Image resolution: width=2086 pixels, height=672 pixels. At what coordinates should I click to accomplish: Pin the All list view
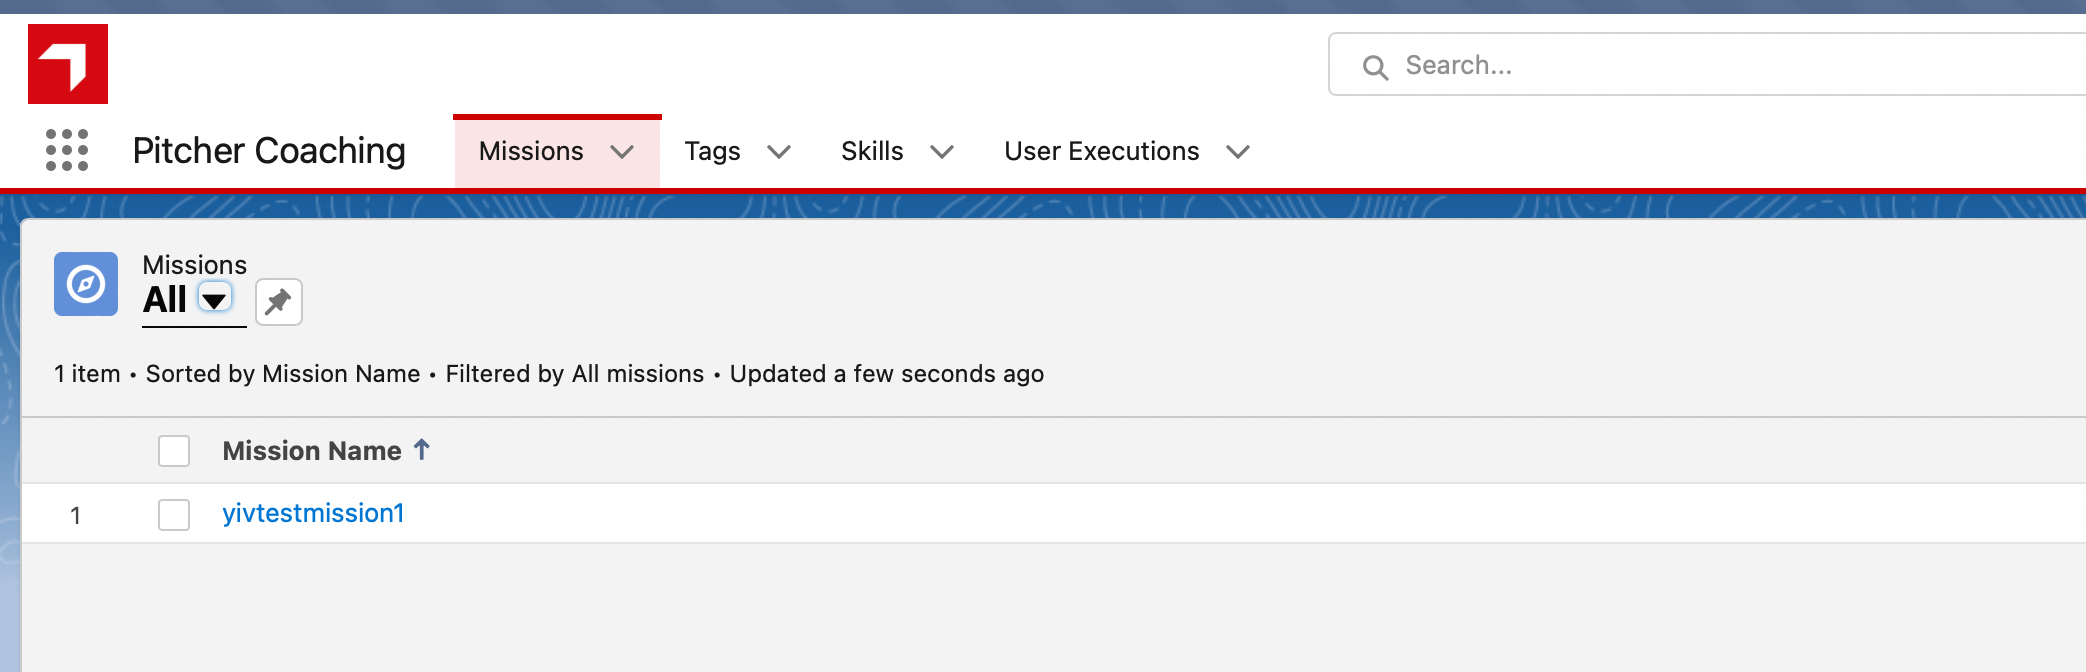point(279,301)
